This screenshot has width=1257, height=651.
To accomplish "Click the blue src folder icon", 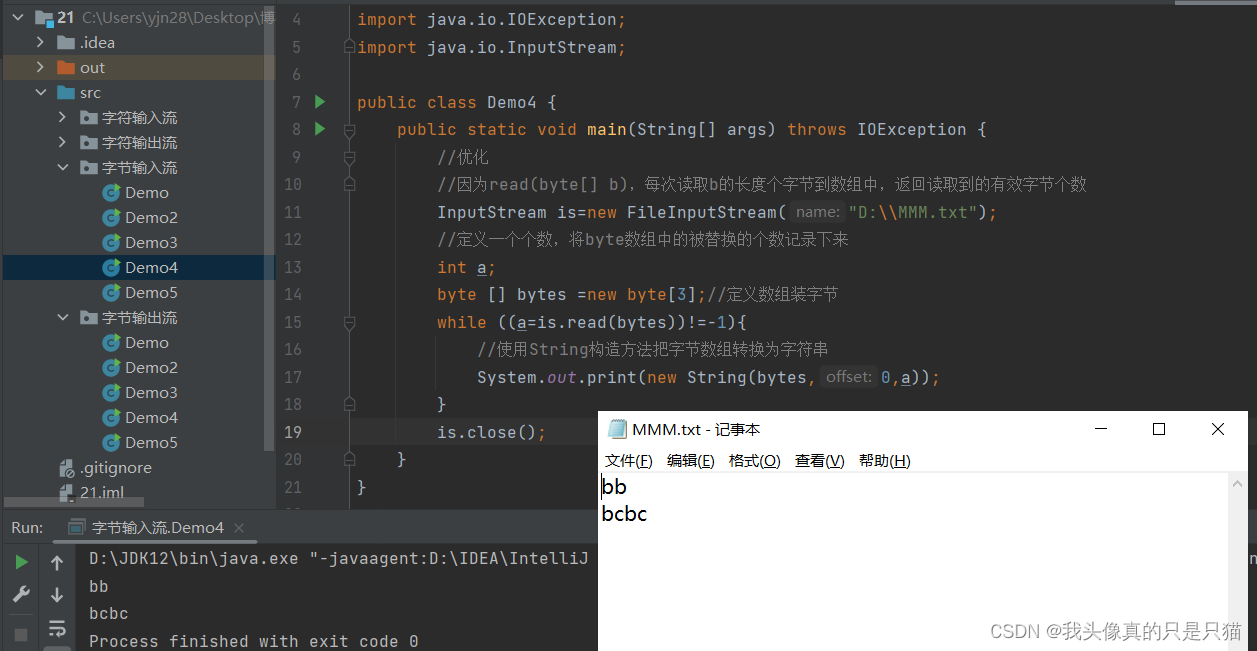I will click(66, 92).
